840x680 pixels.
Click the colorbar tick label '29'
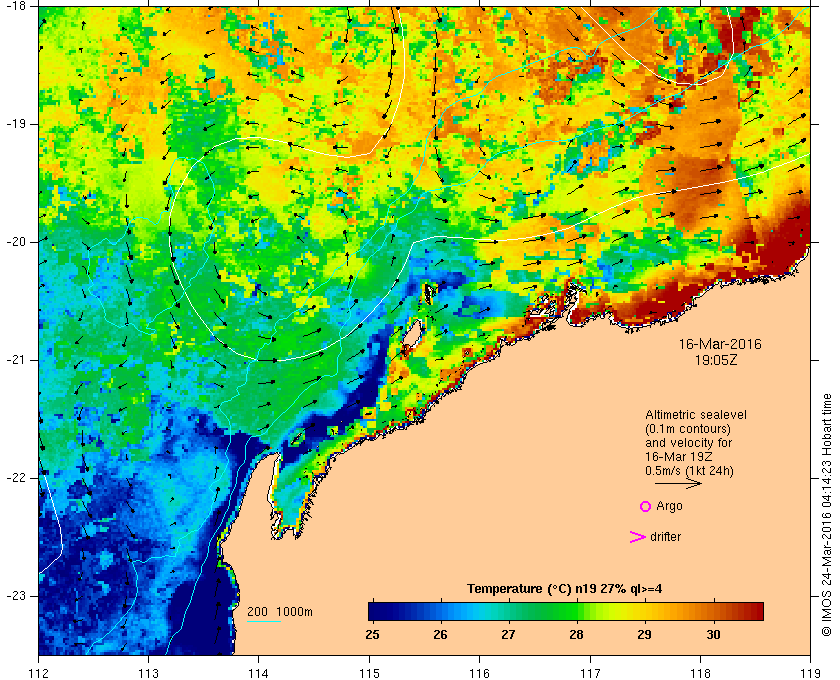point(644,635)
